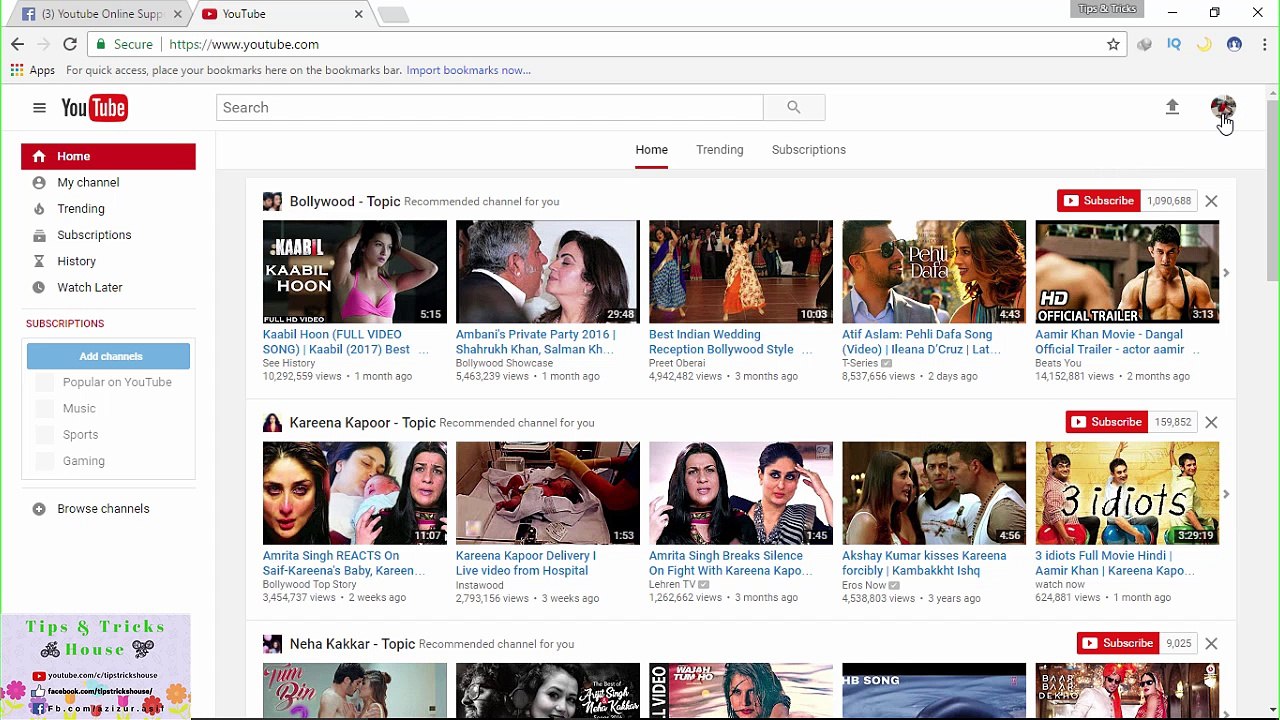Image resolution: width=1280 pixels, height=720 pixels.
Task: Open Amrita Singh Breaks Silence title
Action: click(731, 563)
